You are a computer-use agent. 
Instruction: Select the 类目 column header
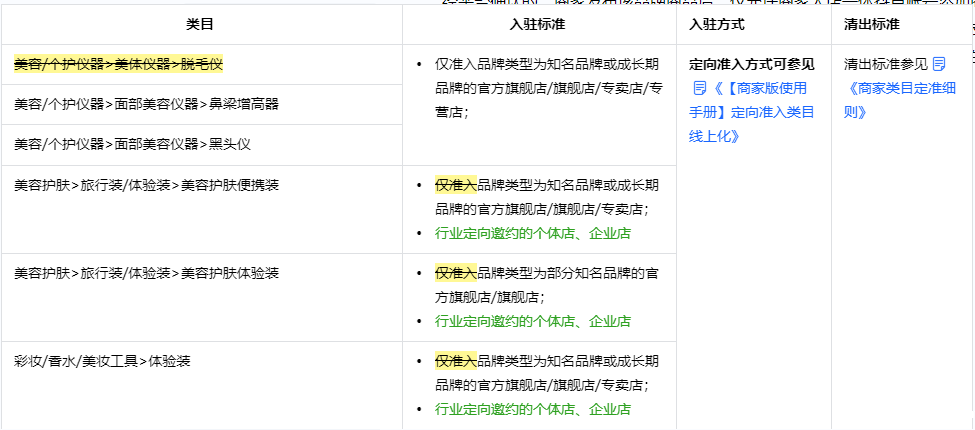(x=200, y=24)
